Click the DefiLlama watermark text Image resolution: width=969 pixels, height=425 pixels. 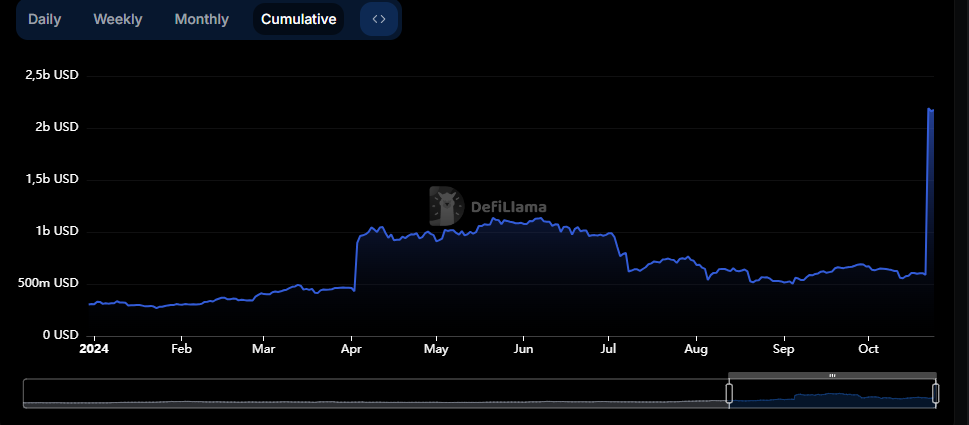pyautogui.click(x=506, y=207)
